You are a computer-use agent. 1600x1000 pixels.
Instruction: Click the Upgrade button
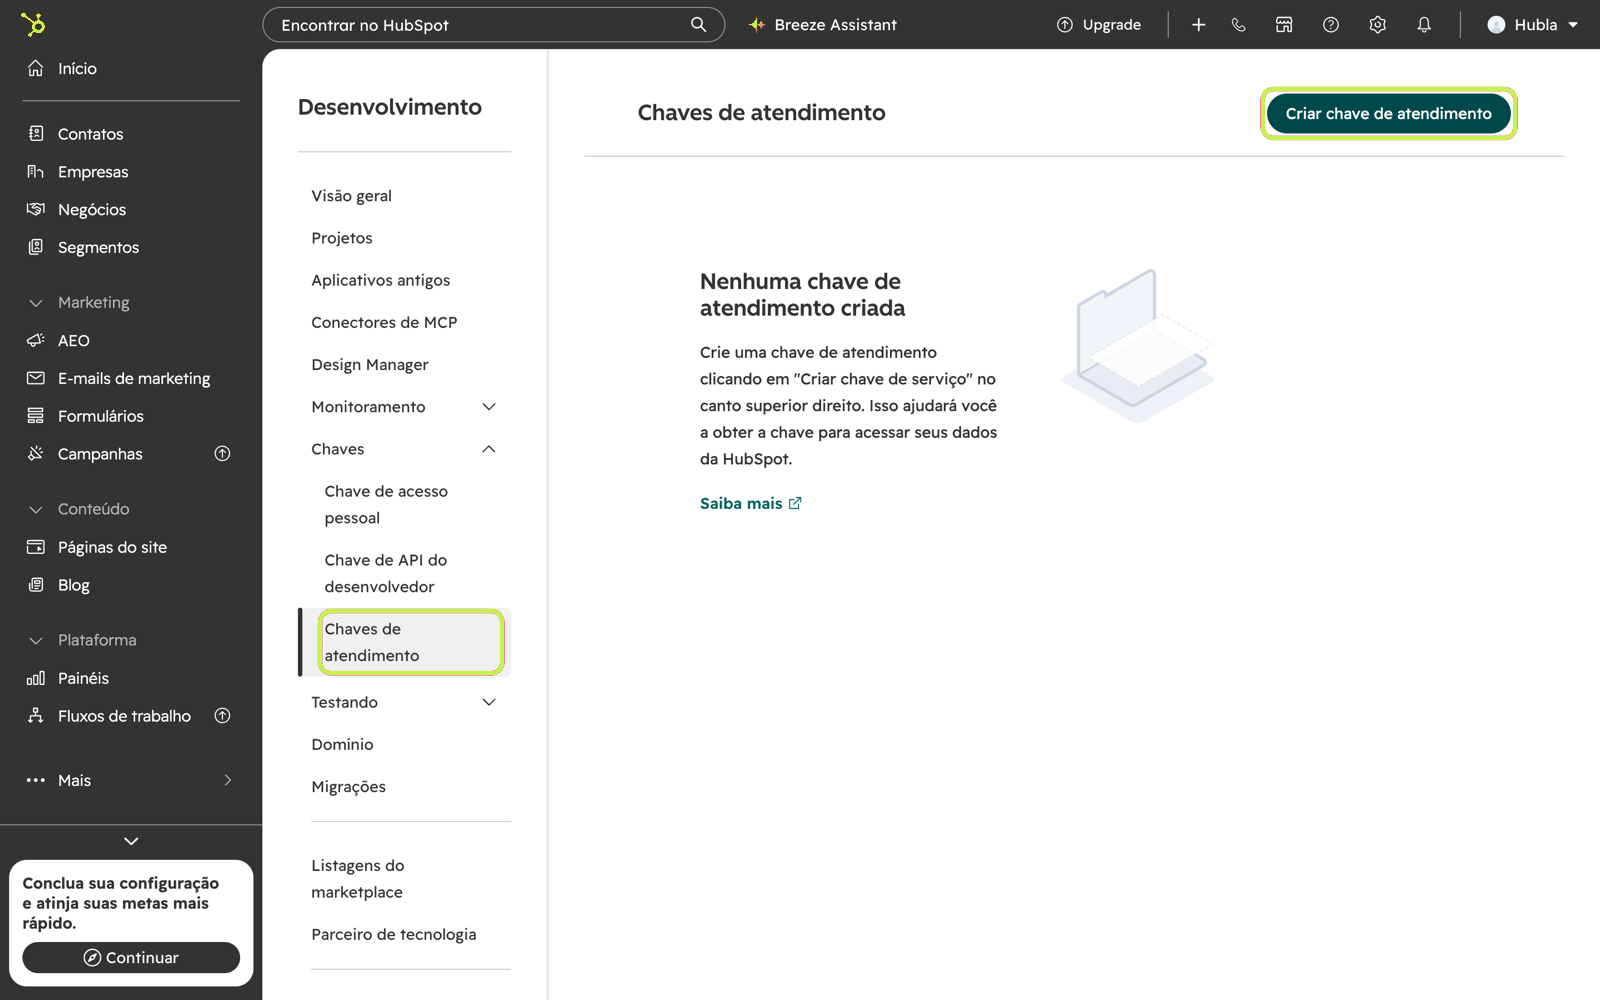pos(1099,25)
